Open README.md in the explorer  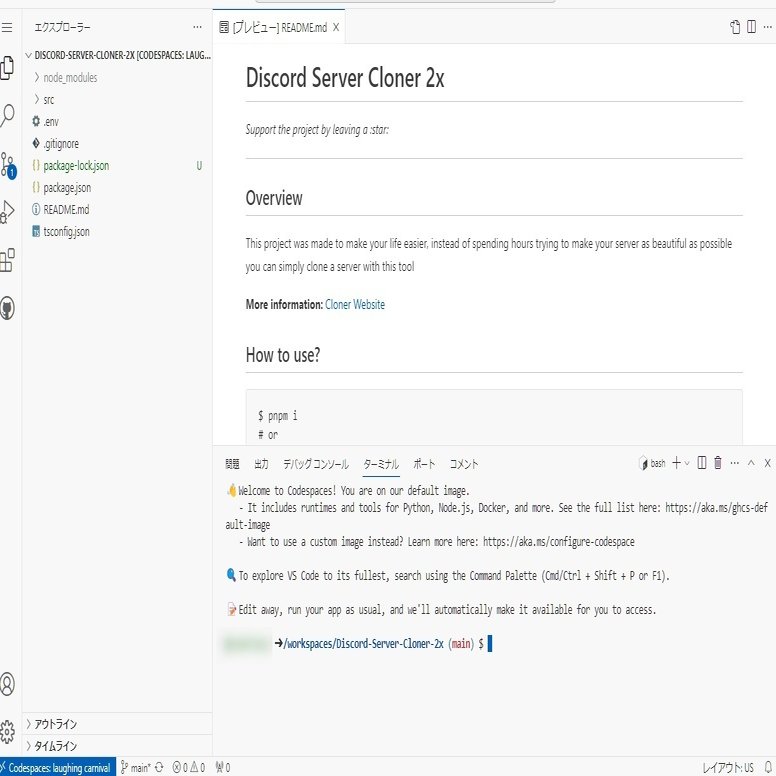(x=117, y=209)
